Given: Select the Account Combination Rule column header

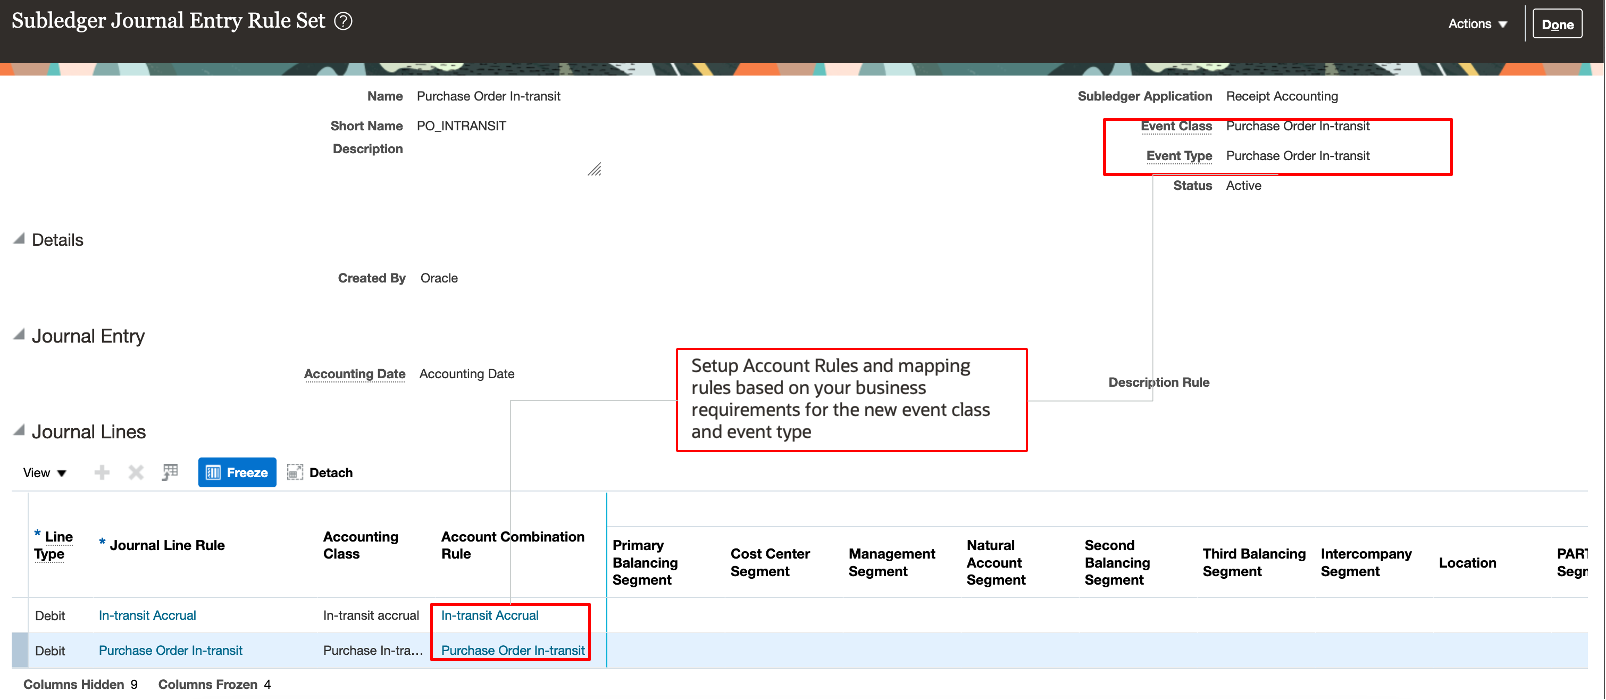Looking at the screenshot, I should [x=513, y=545].
